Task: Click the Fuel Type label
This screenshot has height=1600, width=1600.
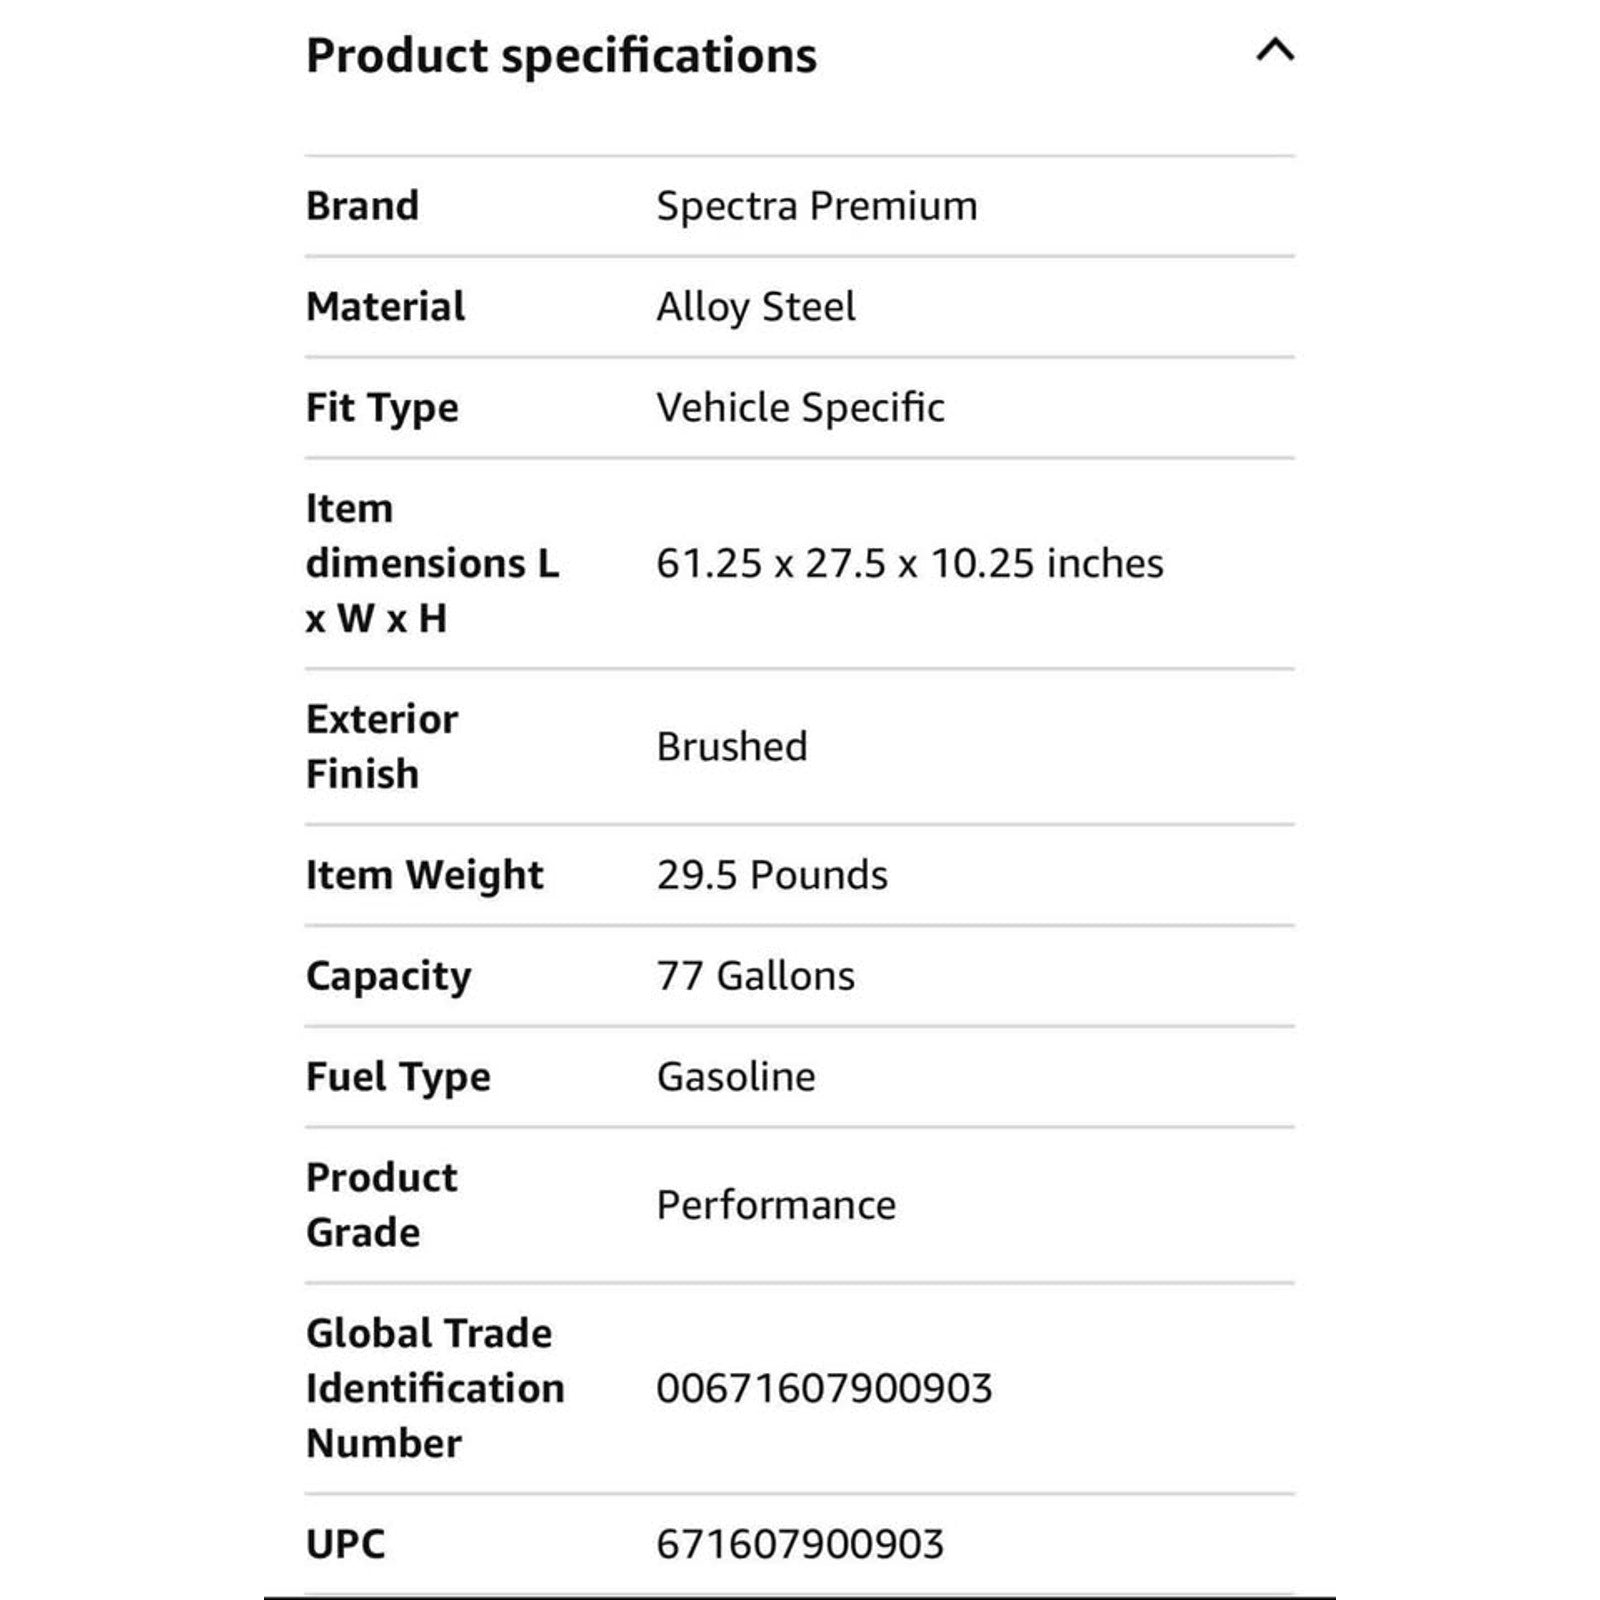Action: (x=398, y=1077)
